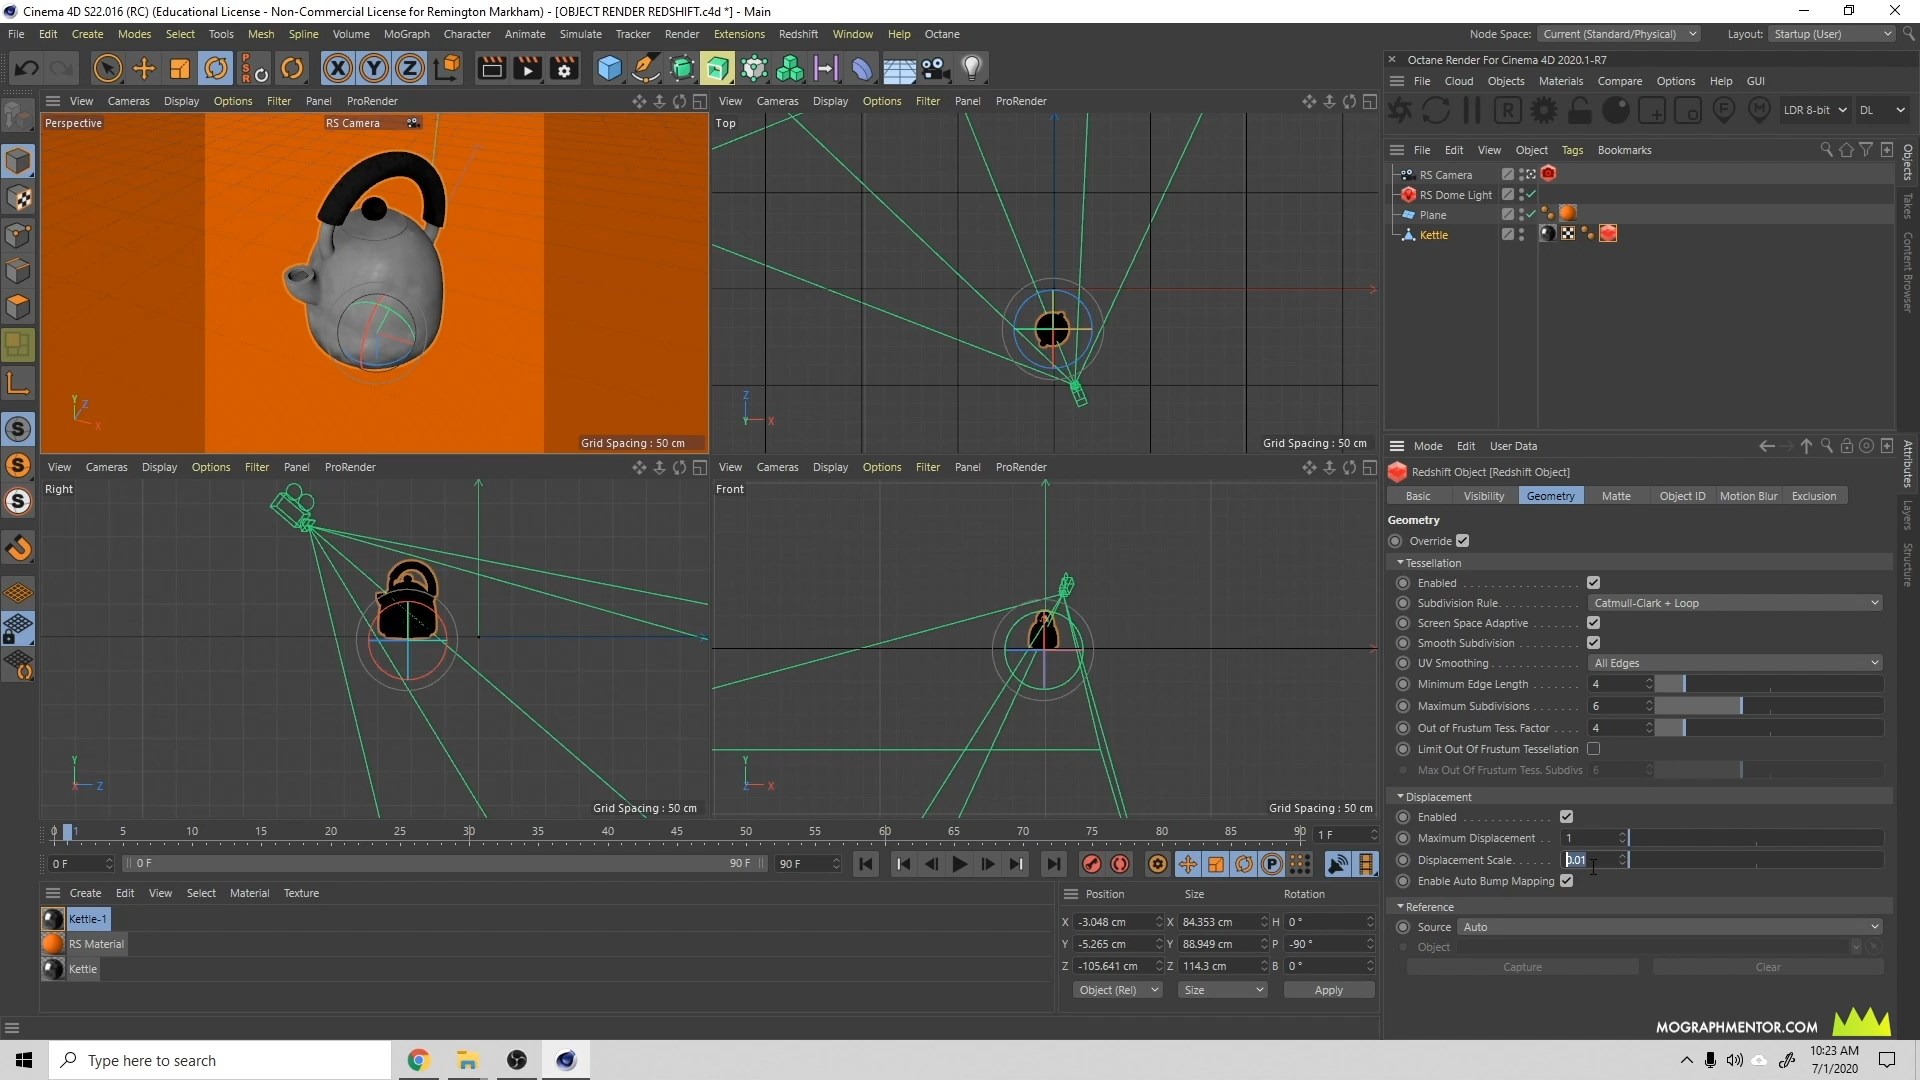Switch to the Motion Blur tab
Screen dimensions: 1920x1080
click(1748, 496)
